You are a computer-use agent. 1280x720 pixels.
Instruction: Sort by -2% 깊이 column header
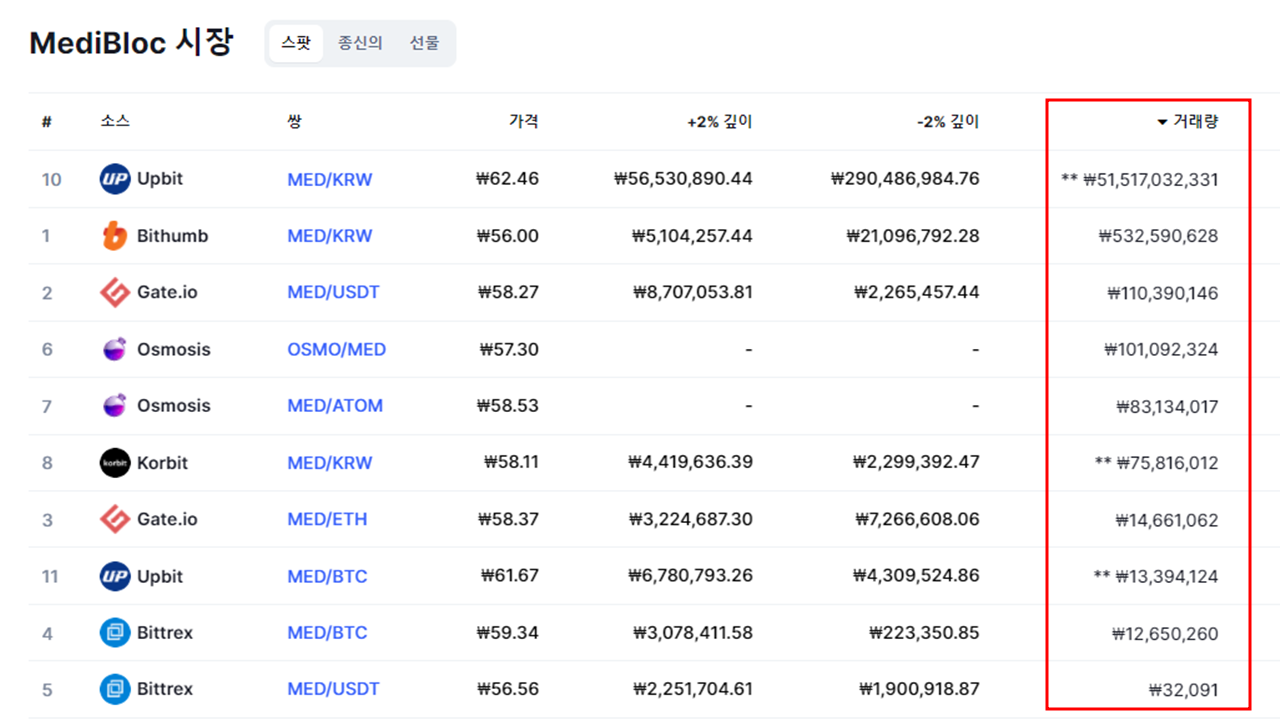tap(948, 122)
